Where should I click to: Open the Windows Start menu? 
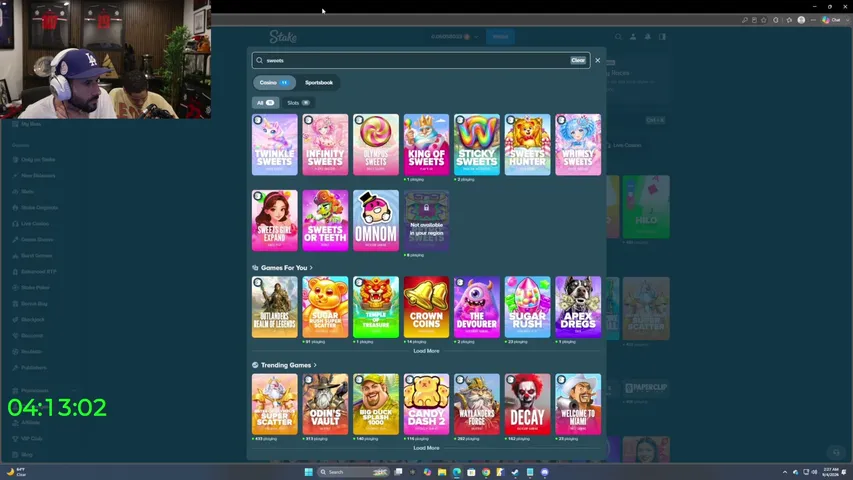click(x=308, y=472)
